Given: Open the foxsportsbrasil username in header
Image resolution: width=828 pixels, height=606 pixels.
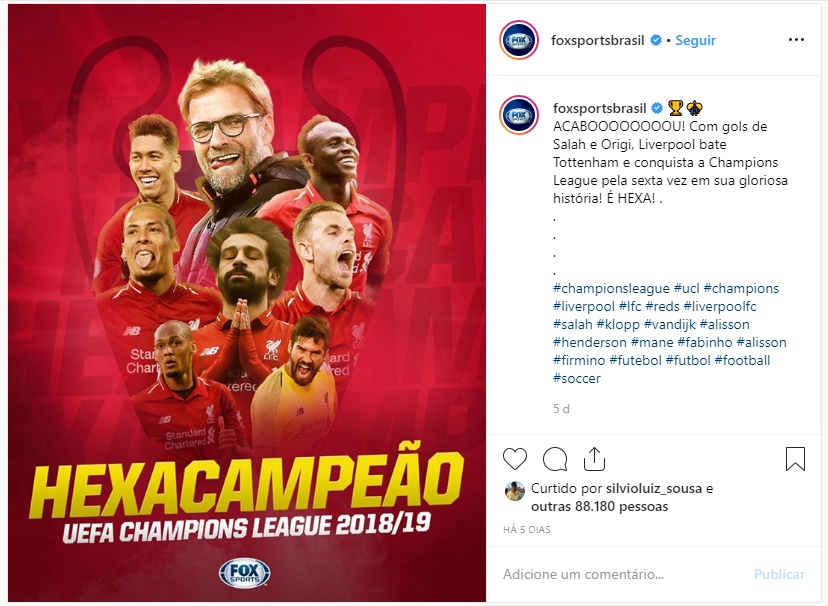Looking at the screenshot, I should point(597,40).
